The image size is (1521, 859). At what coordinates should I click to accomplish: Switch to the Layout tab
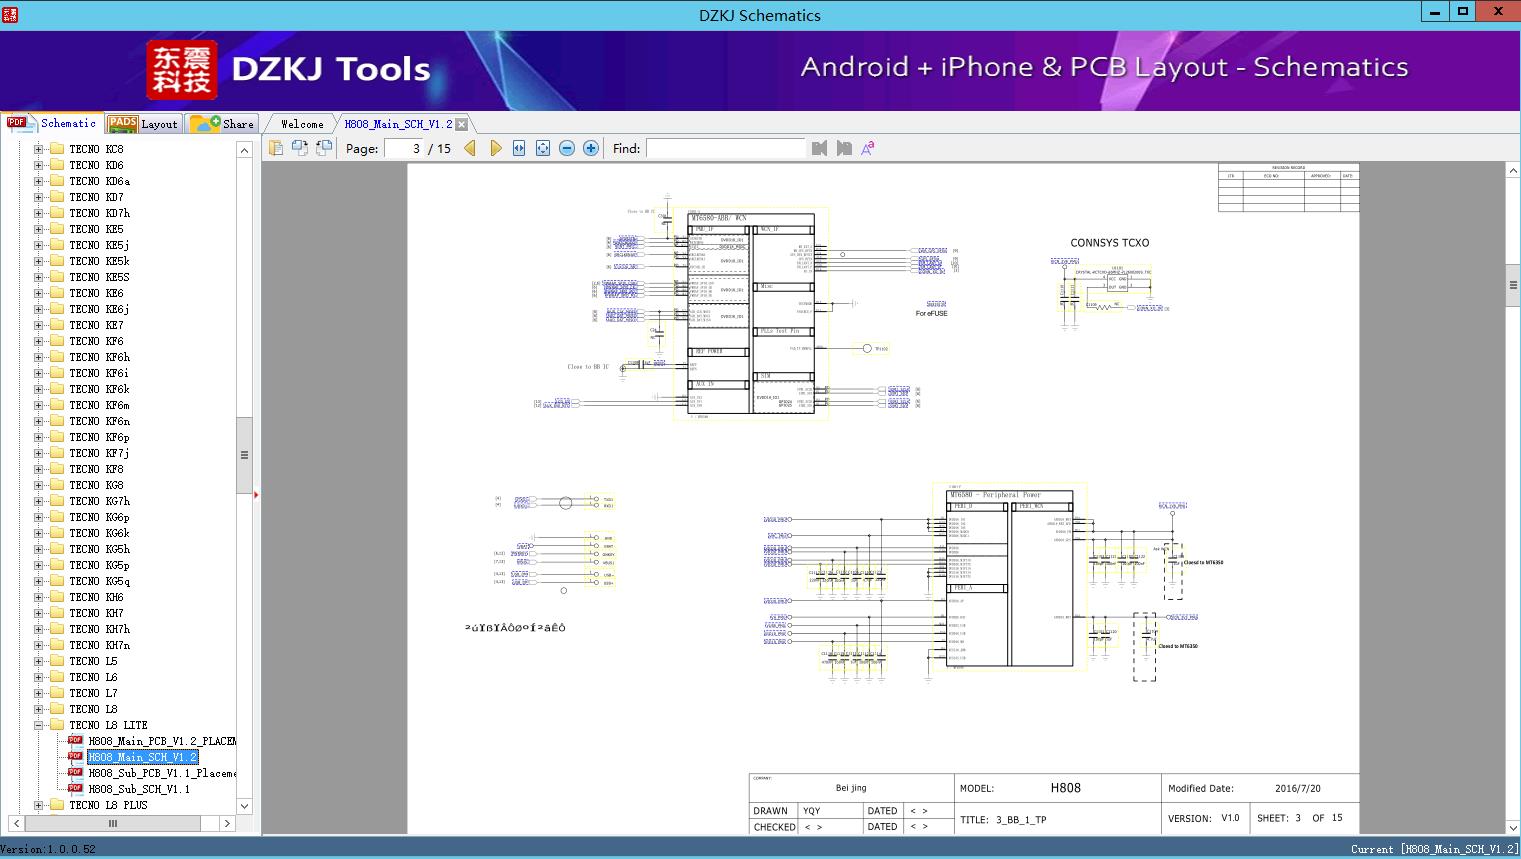[x=143, y=124]
